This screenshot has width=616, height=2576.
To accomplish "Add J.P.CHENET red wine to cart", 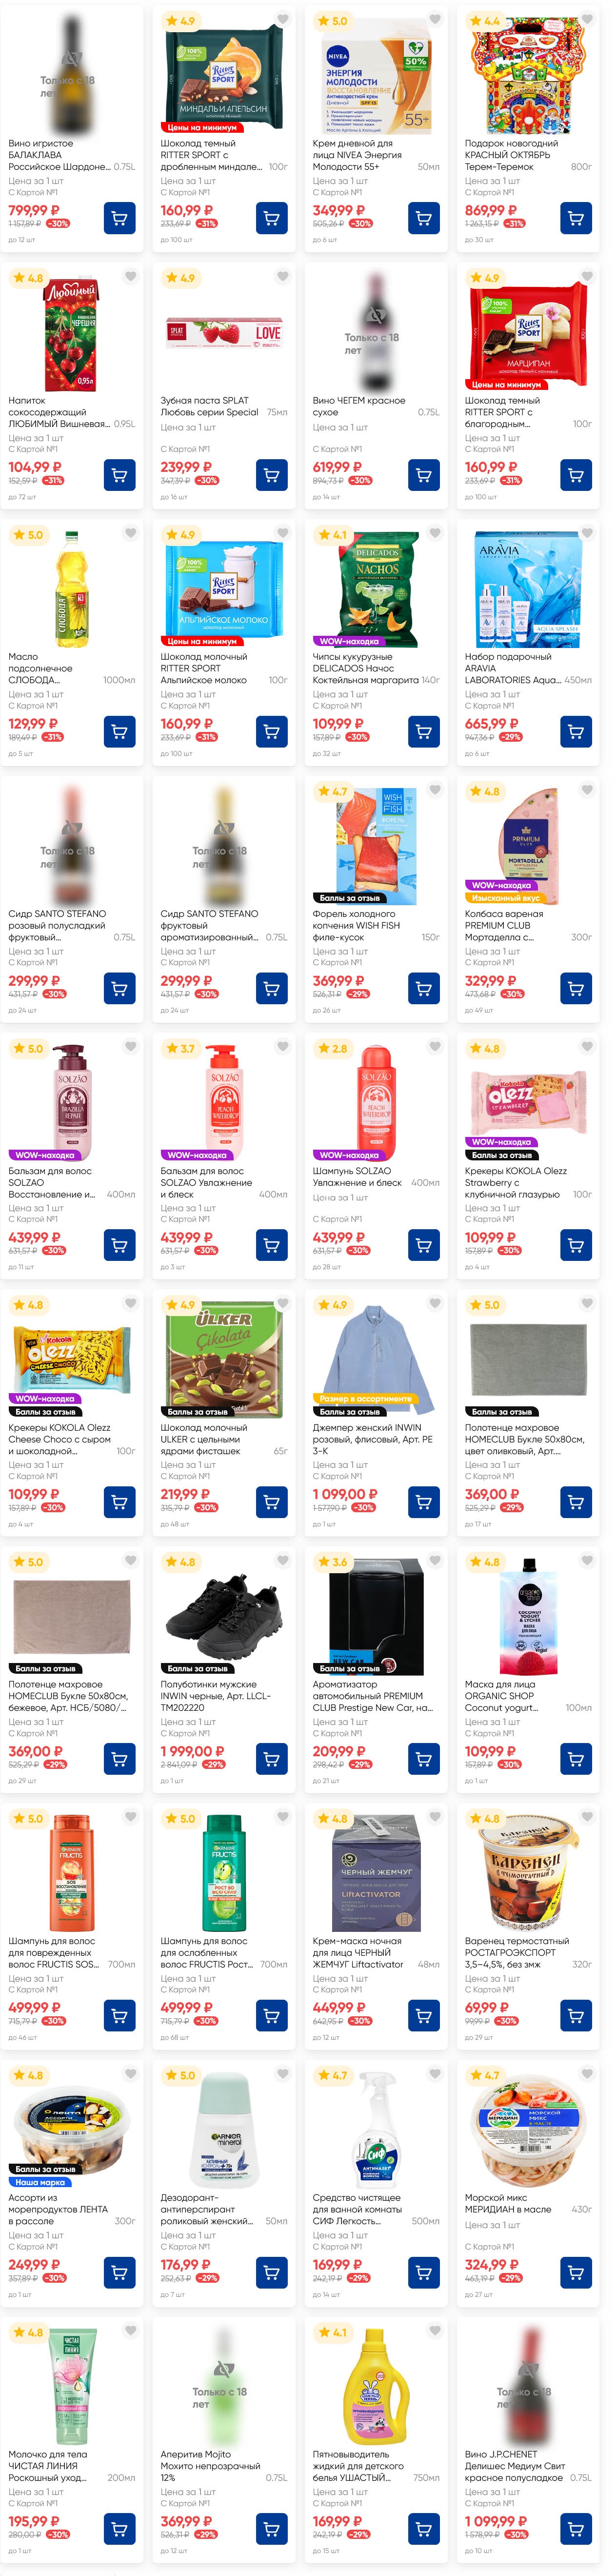I will tap(575, 2530).
